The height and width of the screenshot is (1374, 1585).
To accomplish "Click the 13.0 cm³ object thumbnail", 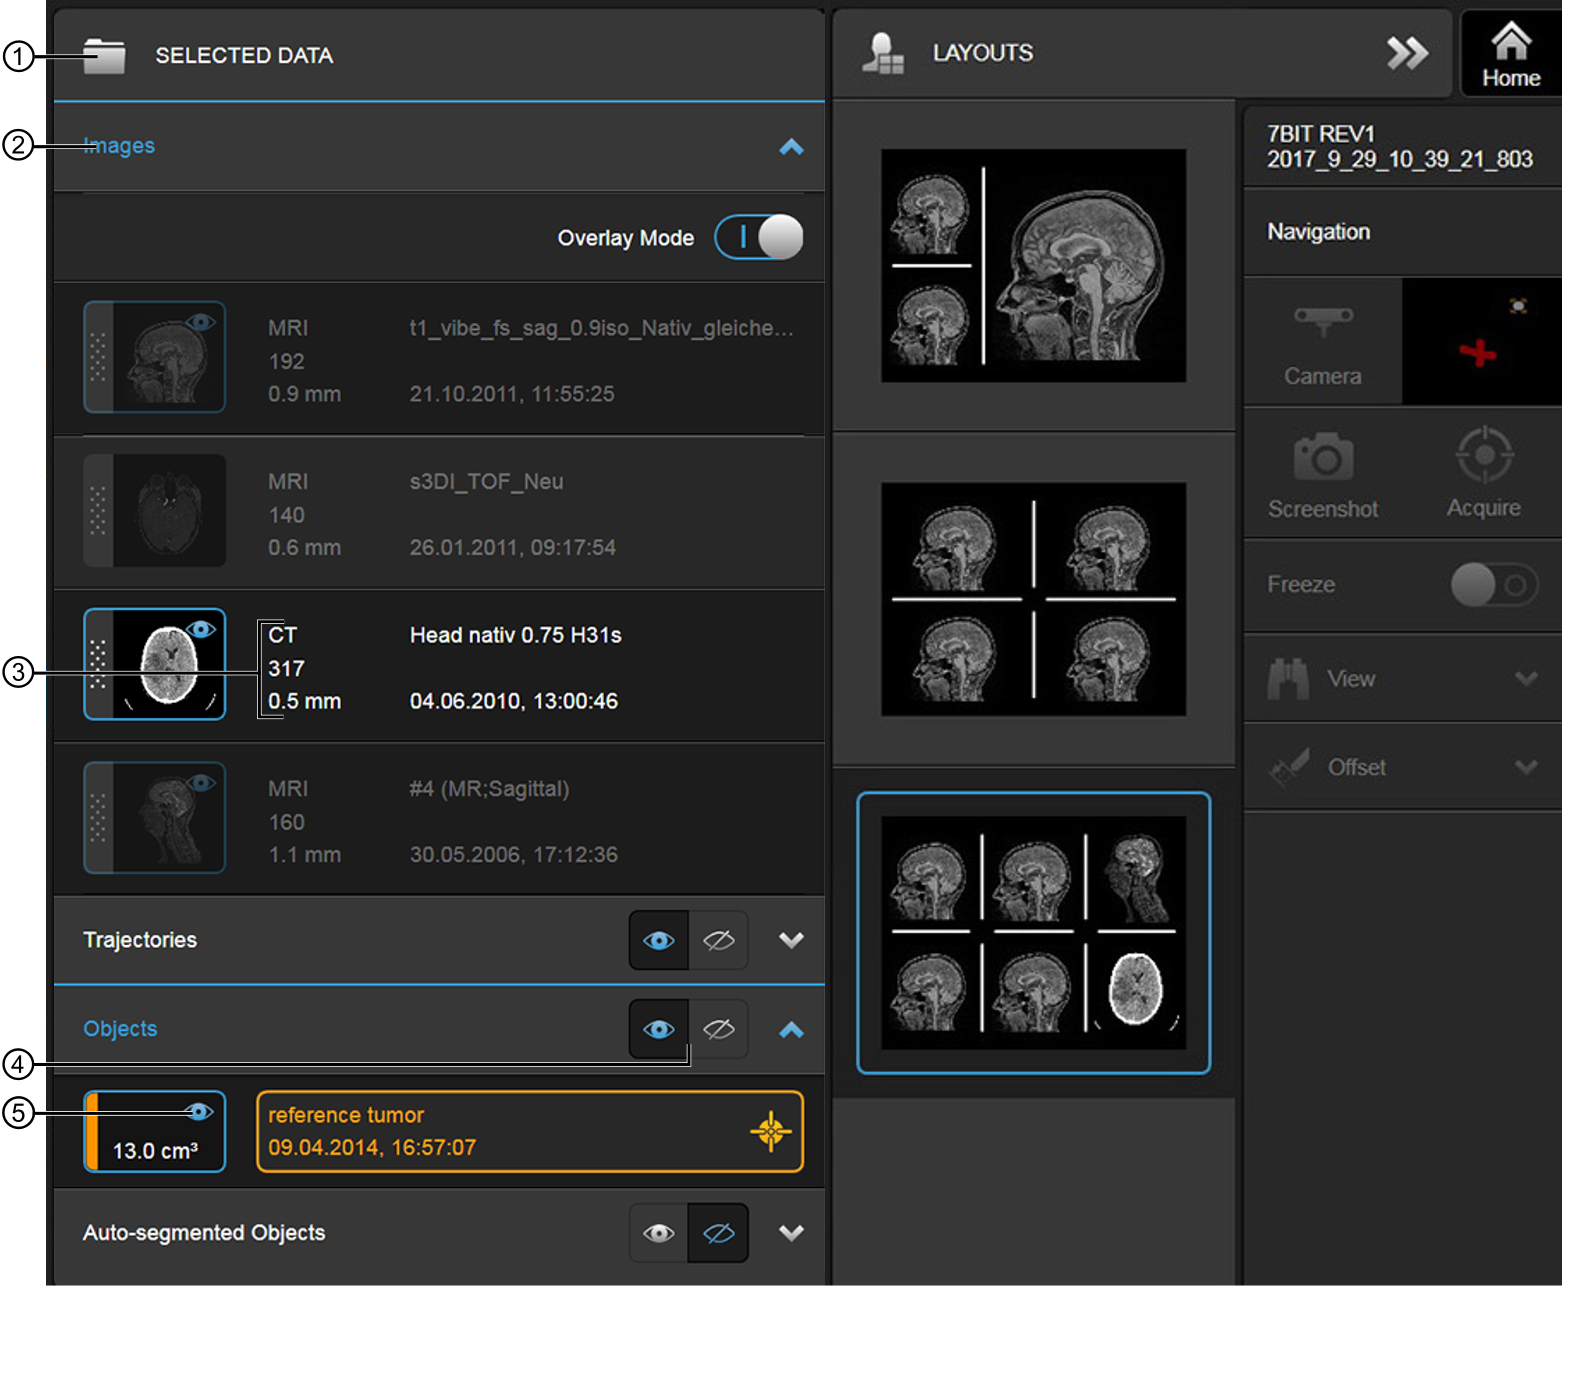I will pyautogui.click(x=155, y=1131).
